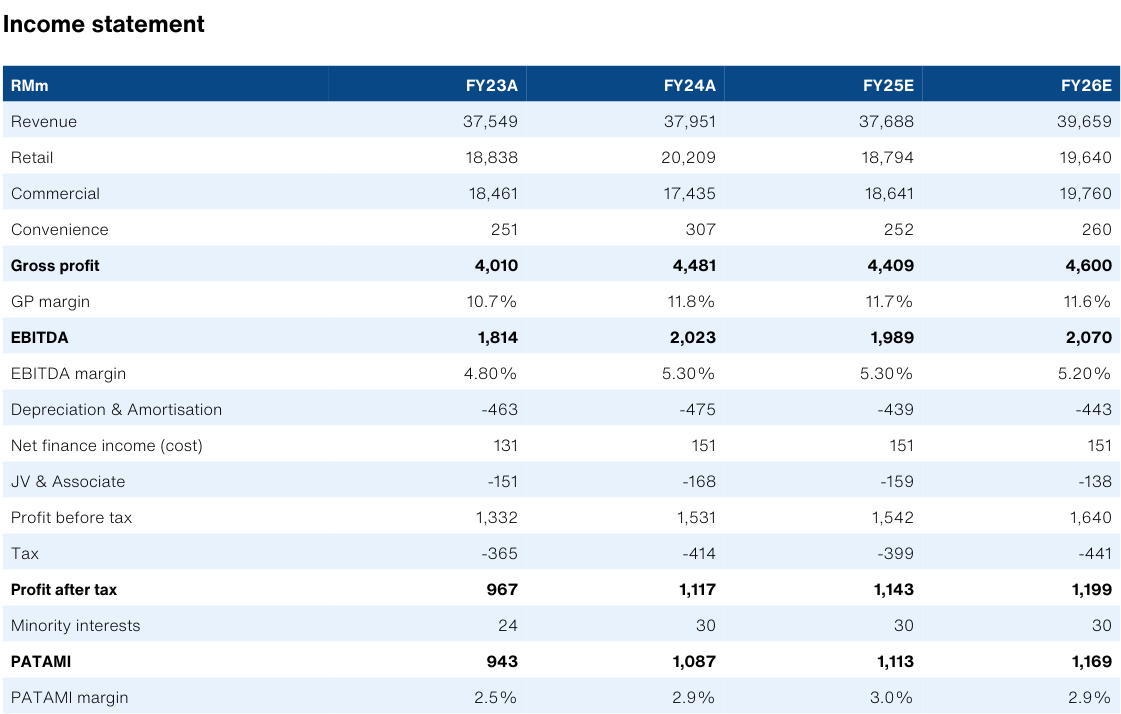Screen dimensions: 1121x714
Task: Click FY24A Retail value 20,209
Action: tap(689, 158)
